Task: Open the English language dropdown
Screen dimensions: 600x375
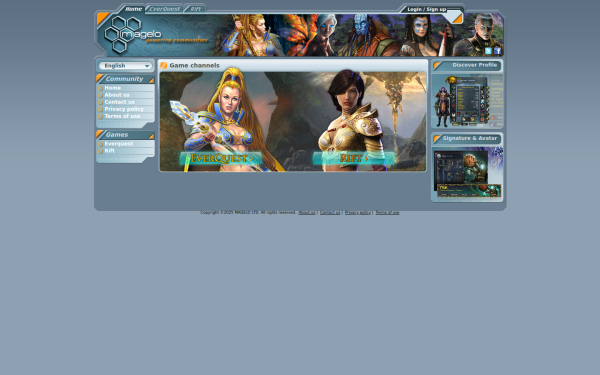Action: point(125,66)
